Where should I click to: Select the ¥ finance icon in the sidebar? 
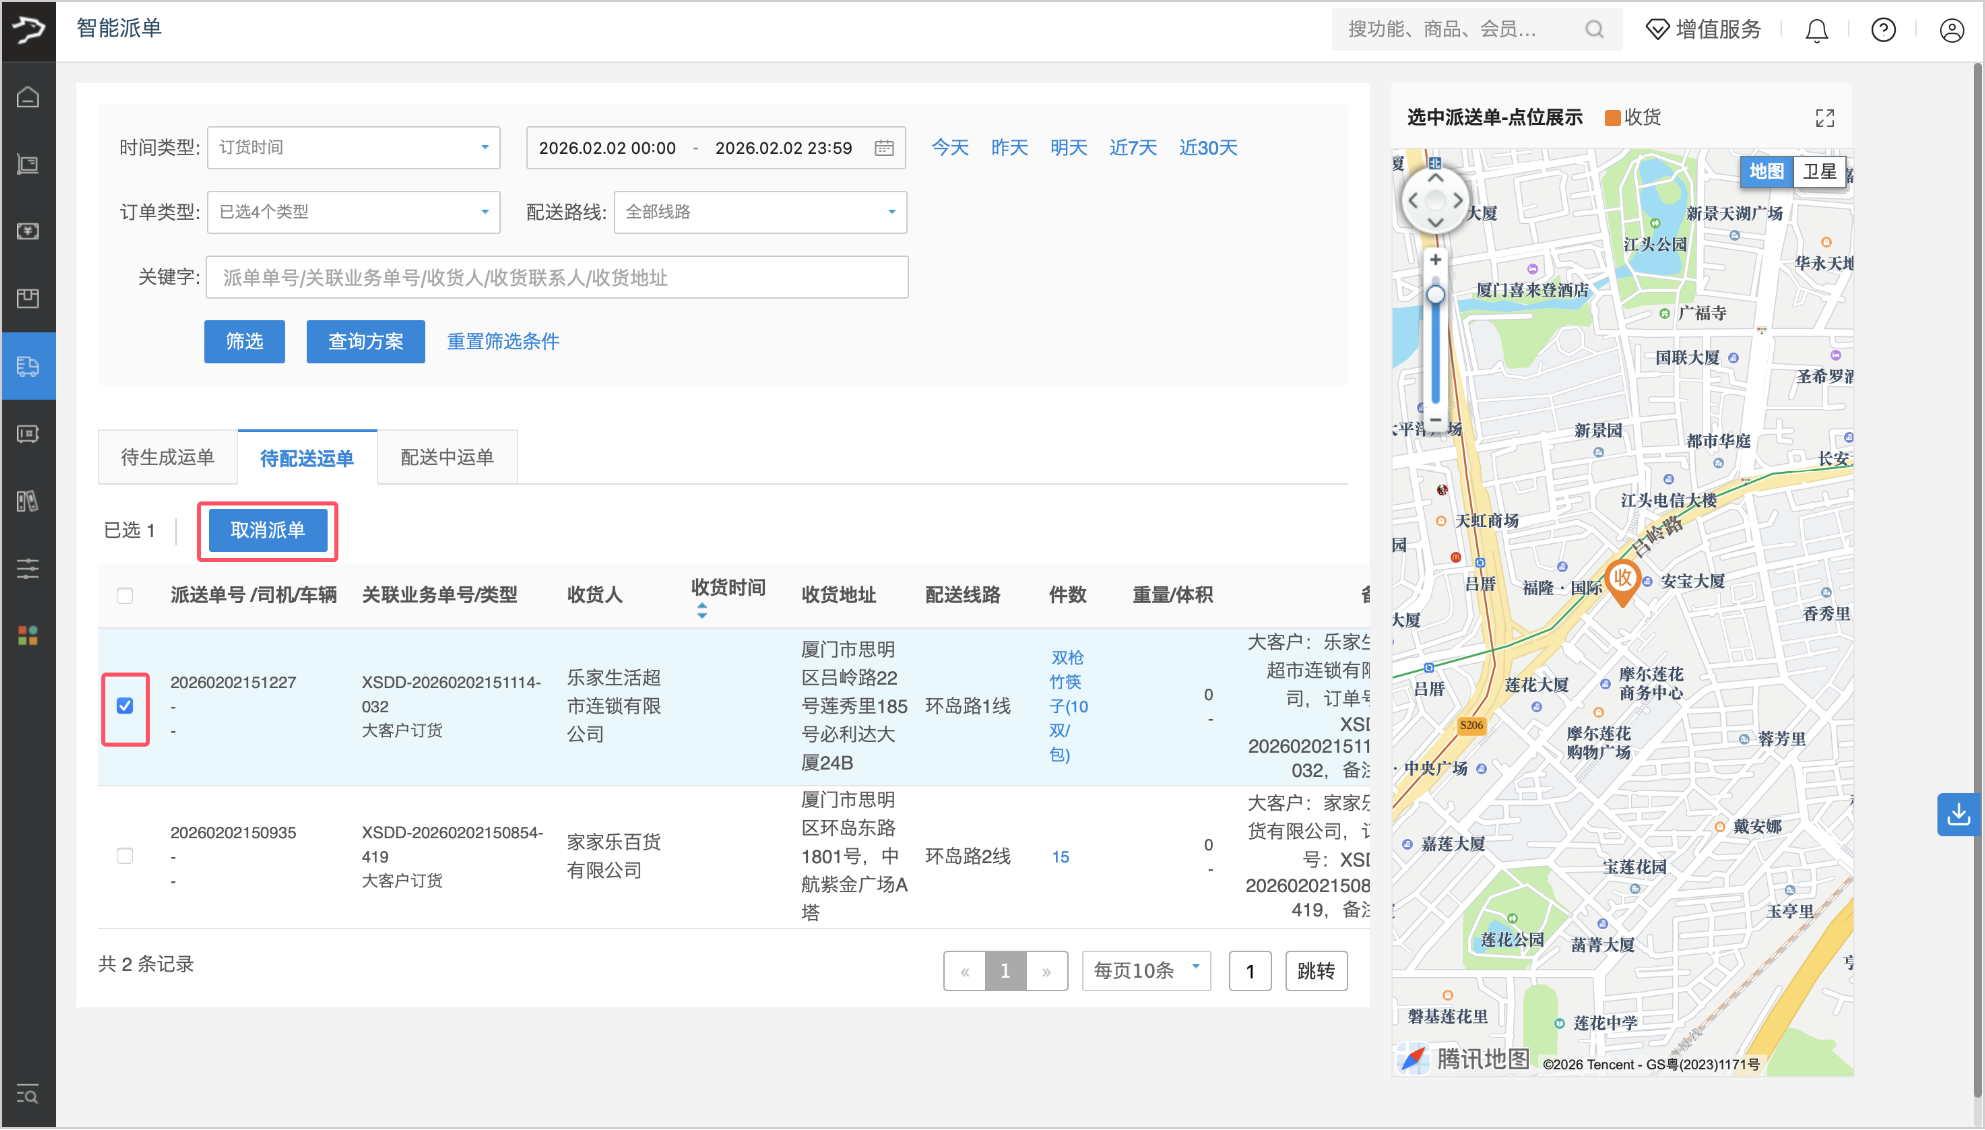[x=28, y=231]
